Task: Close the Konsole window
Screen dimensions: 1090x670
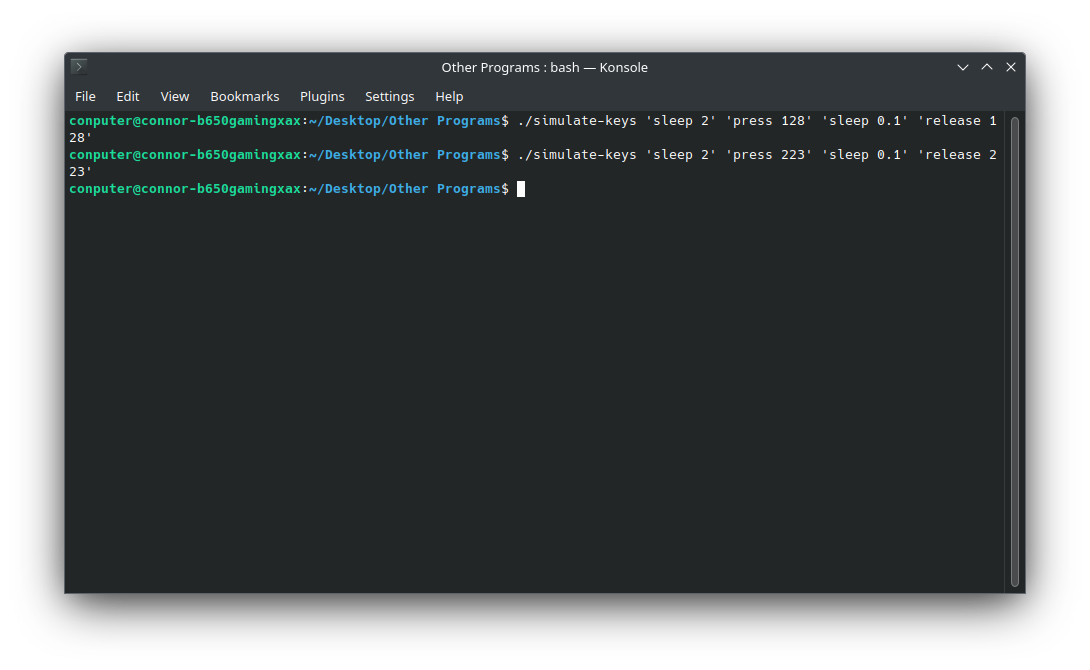Action: pos(1011,67)
